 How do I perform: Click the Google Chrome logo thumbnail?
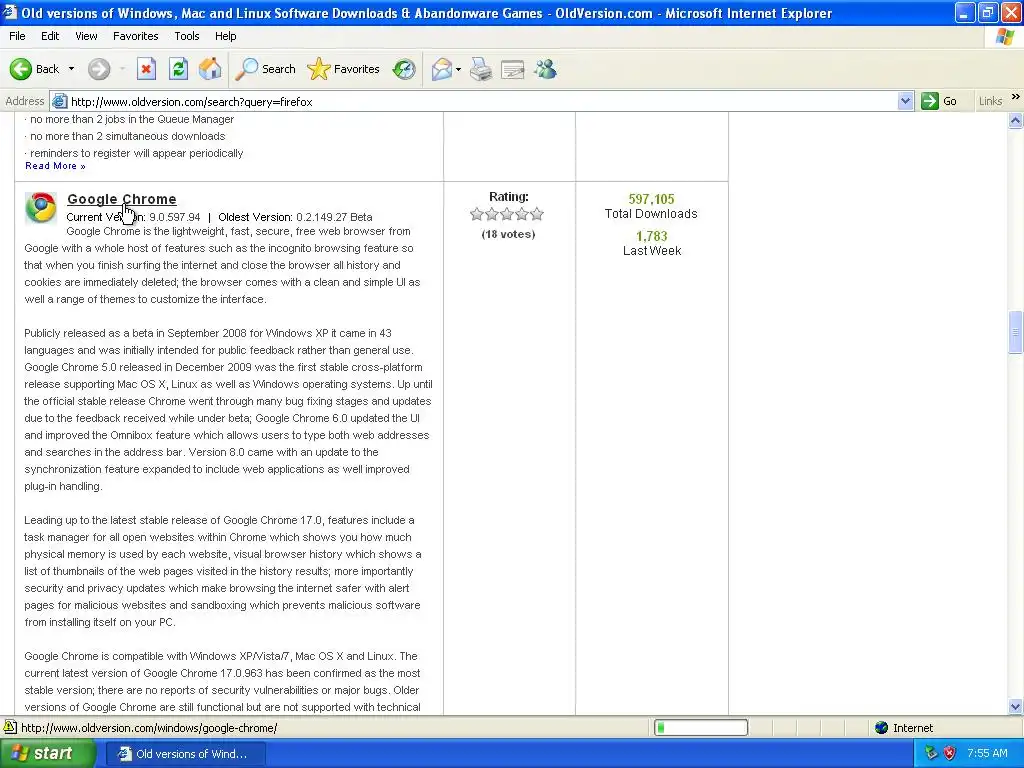(x=40, y=208)
